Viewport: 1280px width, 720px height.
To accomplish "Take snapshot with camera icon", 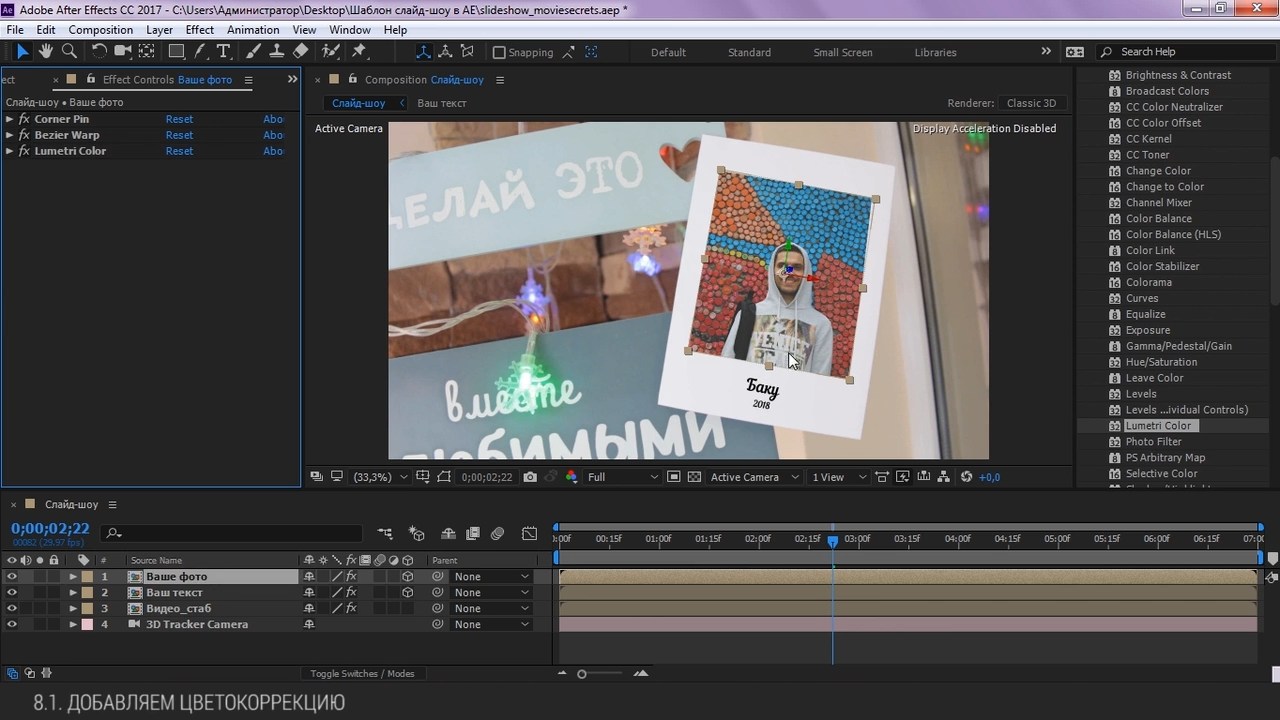I will pos(530,477).
